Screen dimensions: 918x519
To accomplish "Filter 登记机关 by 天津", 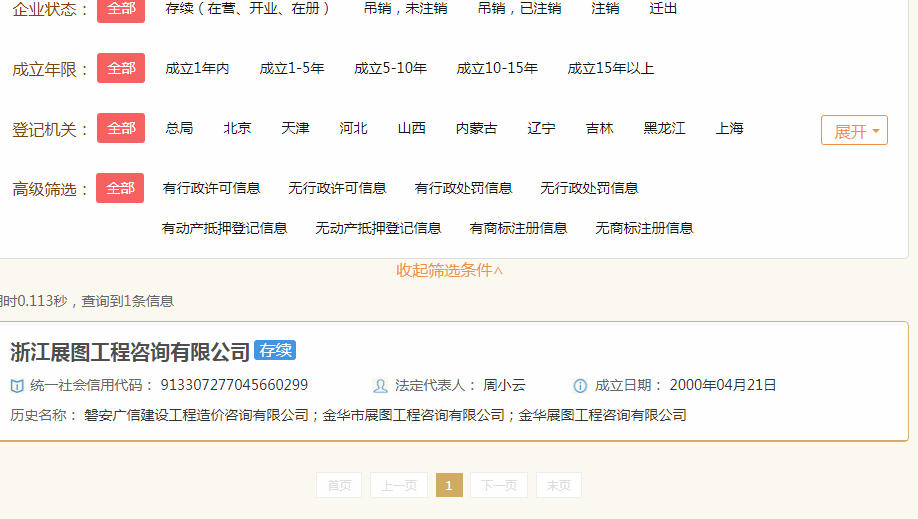I will point(295,128).
